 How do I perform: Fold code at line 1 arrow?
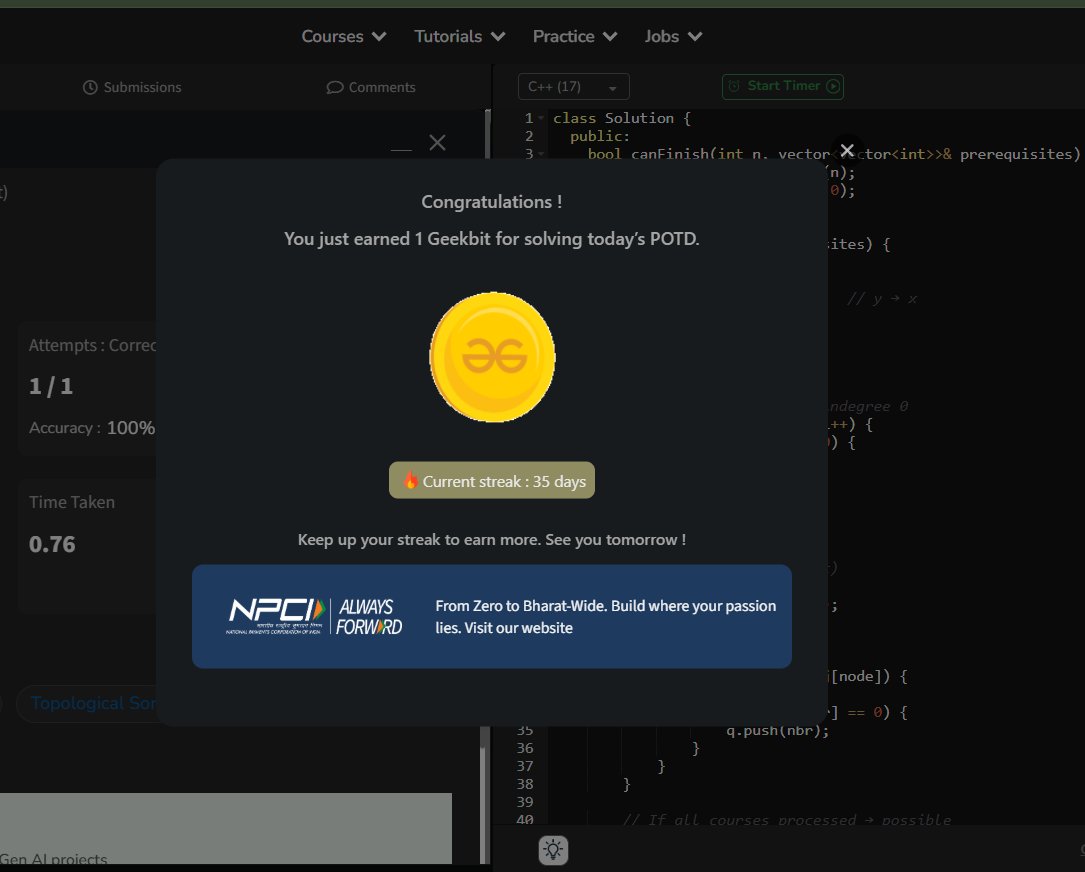[541, 118]
